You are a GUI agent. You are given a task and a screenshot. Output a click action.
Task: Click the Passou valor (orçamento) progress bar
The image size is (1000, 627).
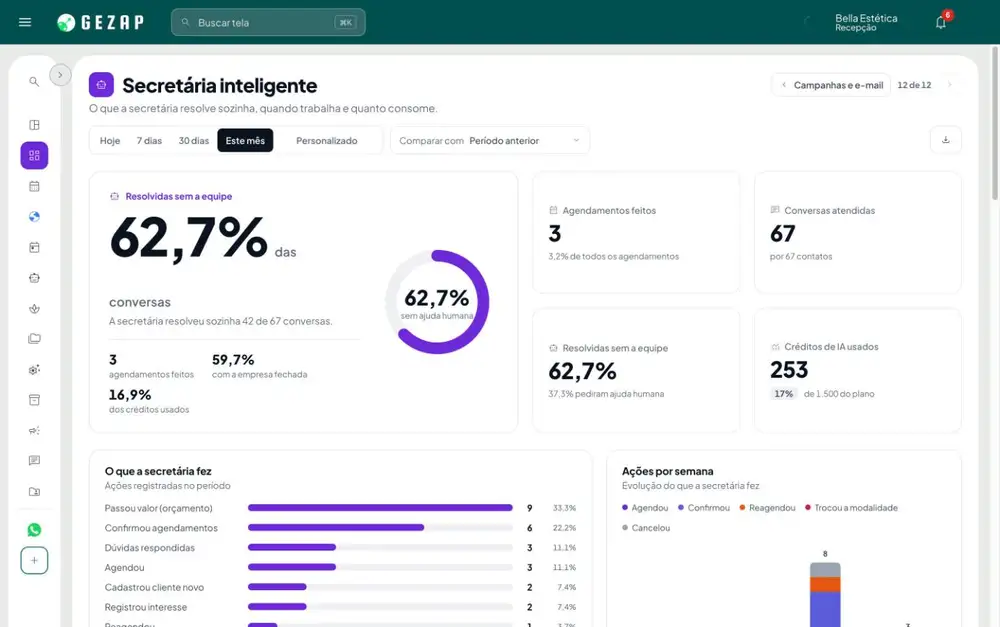pyautogui.click(x=380, y=508)
